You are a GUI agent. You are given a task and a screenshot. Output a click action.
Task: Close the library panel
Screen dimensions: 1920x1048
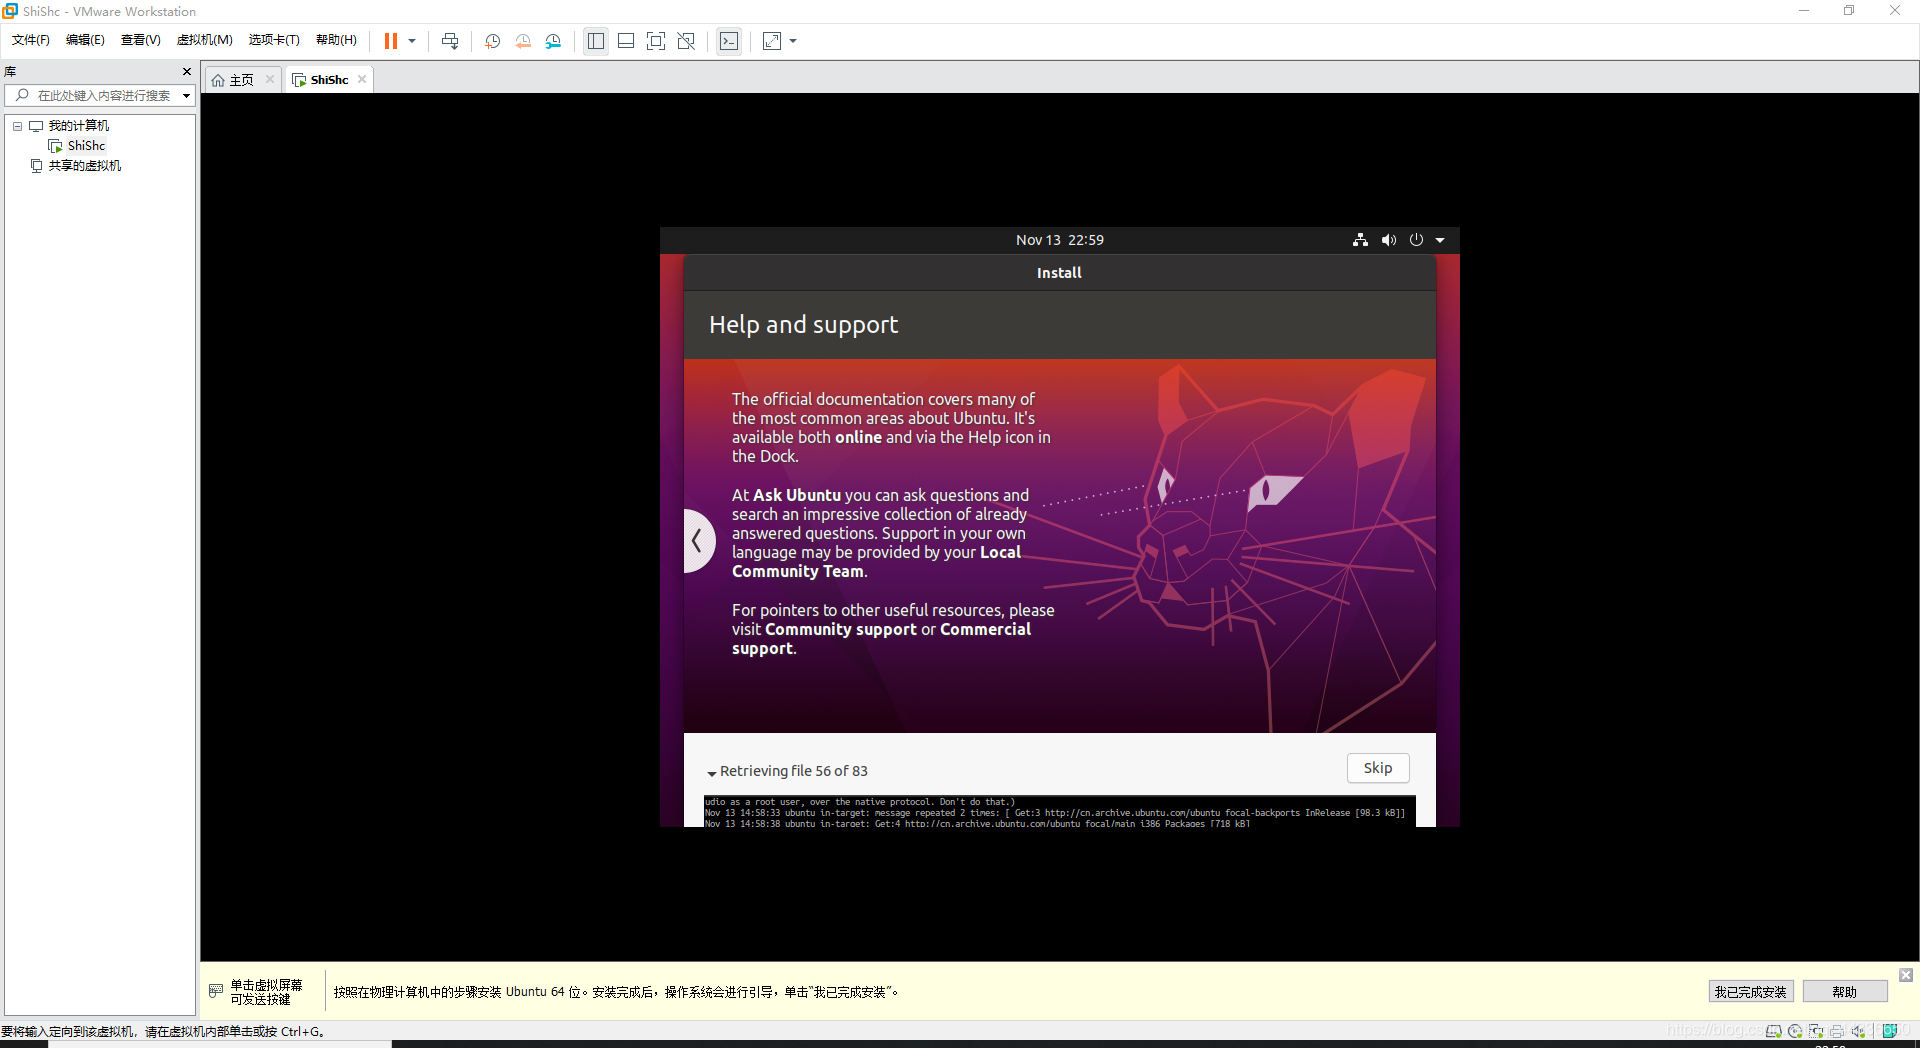(x=187, y=71)
